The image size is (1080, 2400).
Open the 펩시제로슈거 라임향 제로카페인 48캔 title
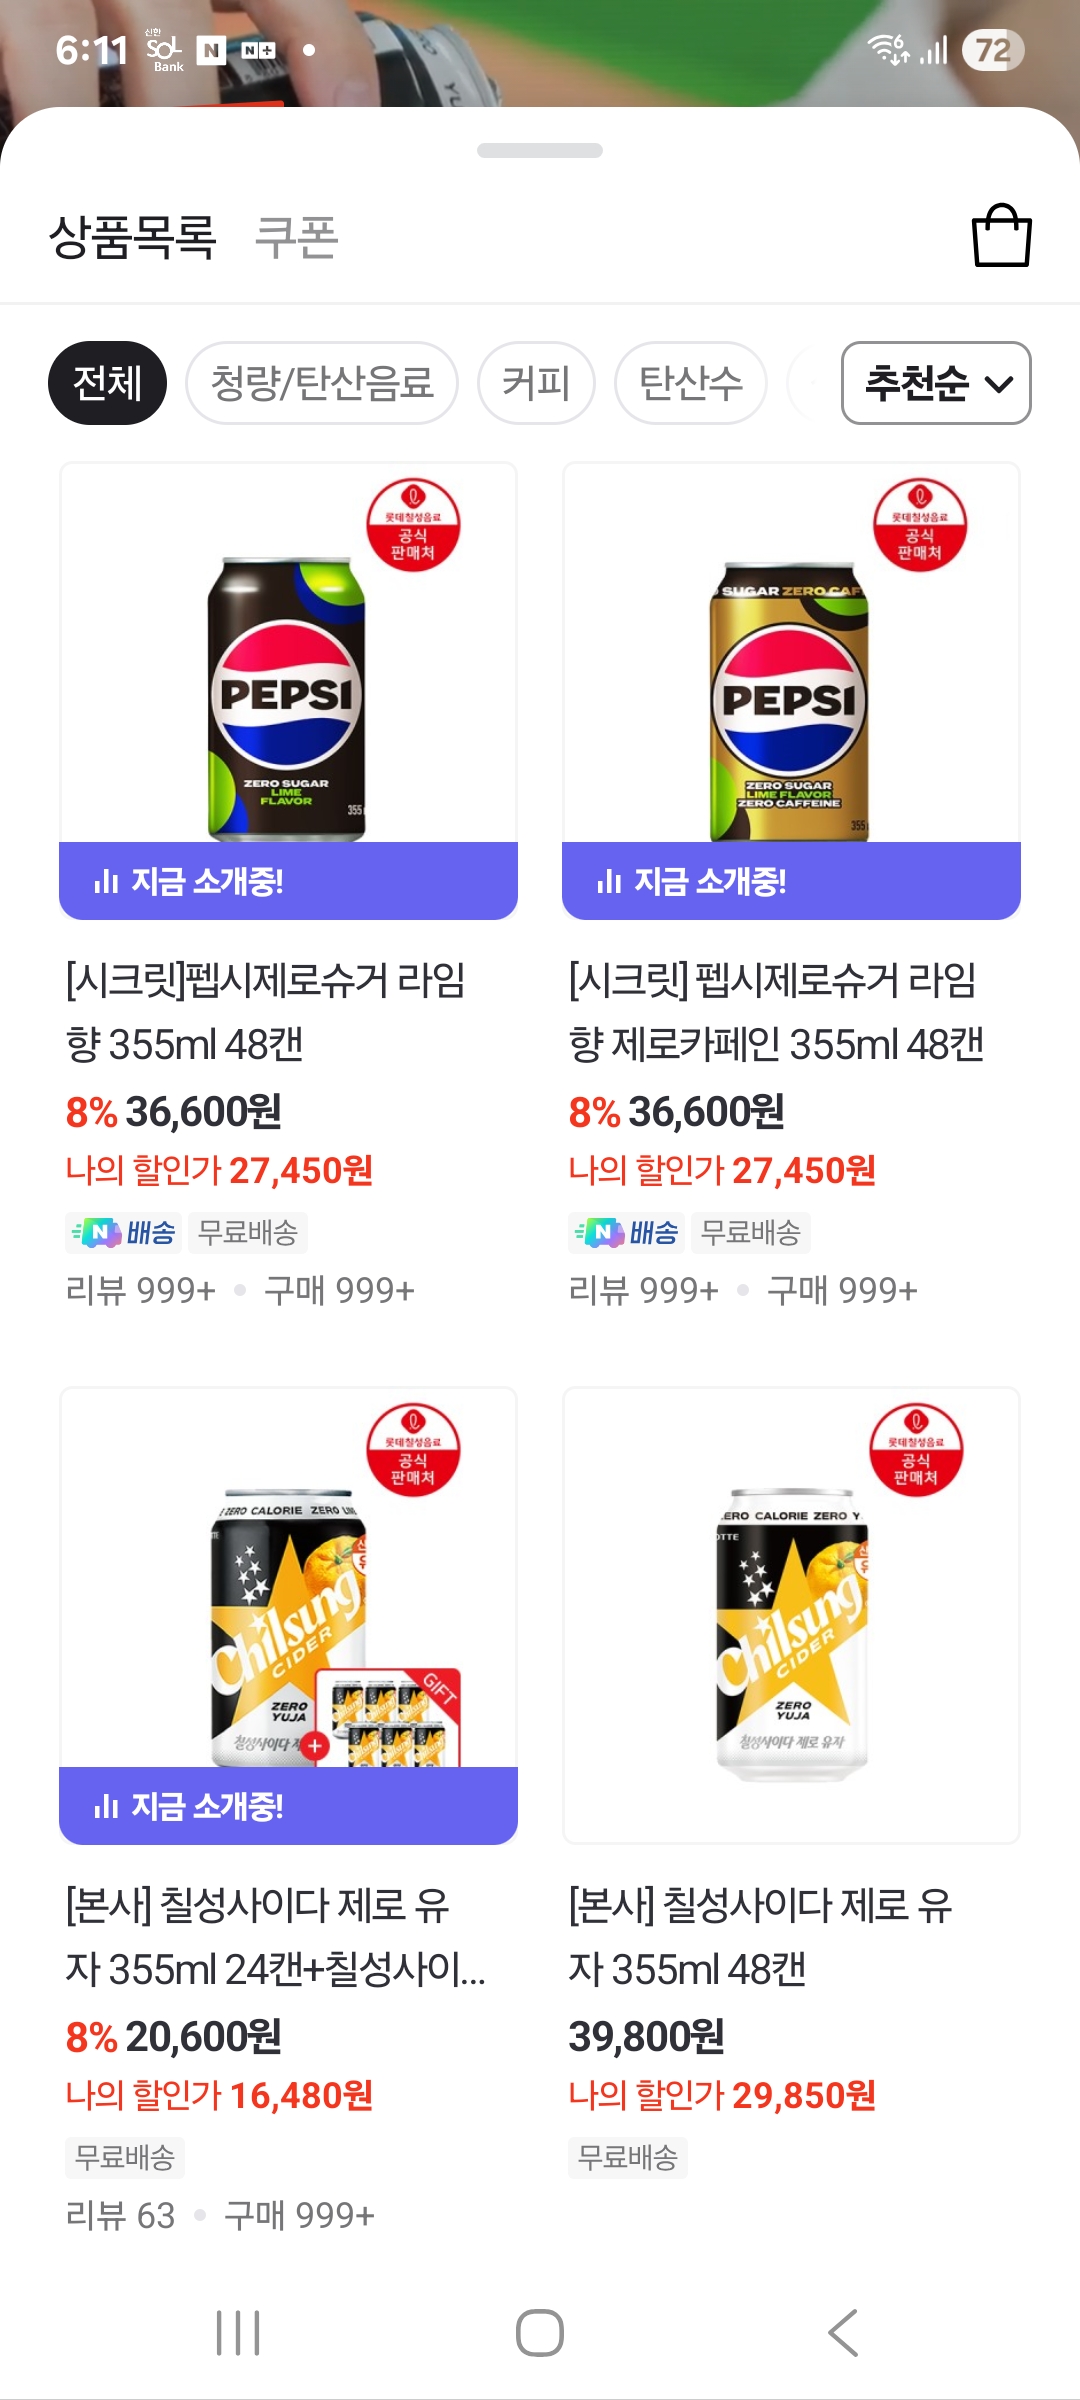click(x=776, y=1011)
